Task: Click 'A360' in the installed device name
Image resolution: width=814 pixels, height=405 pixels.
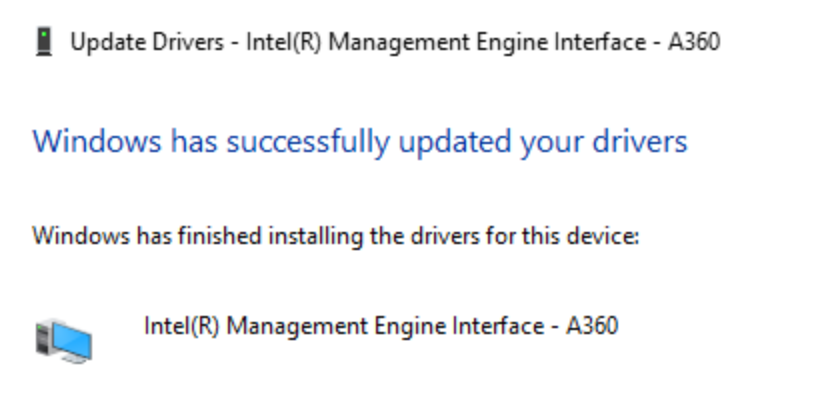Action: [592, 326]
